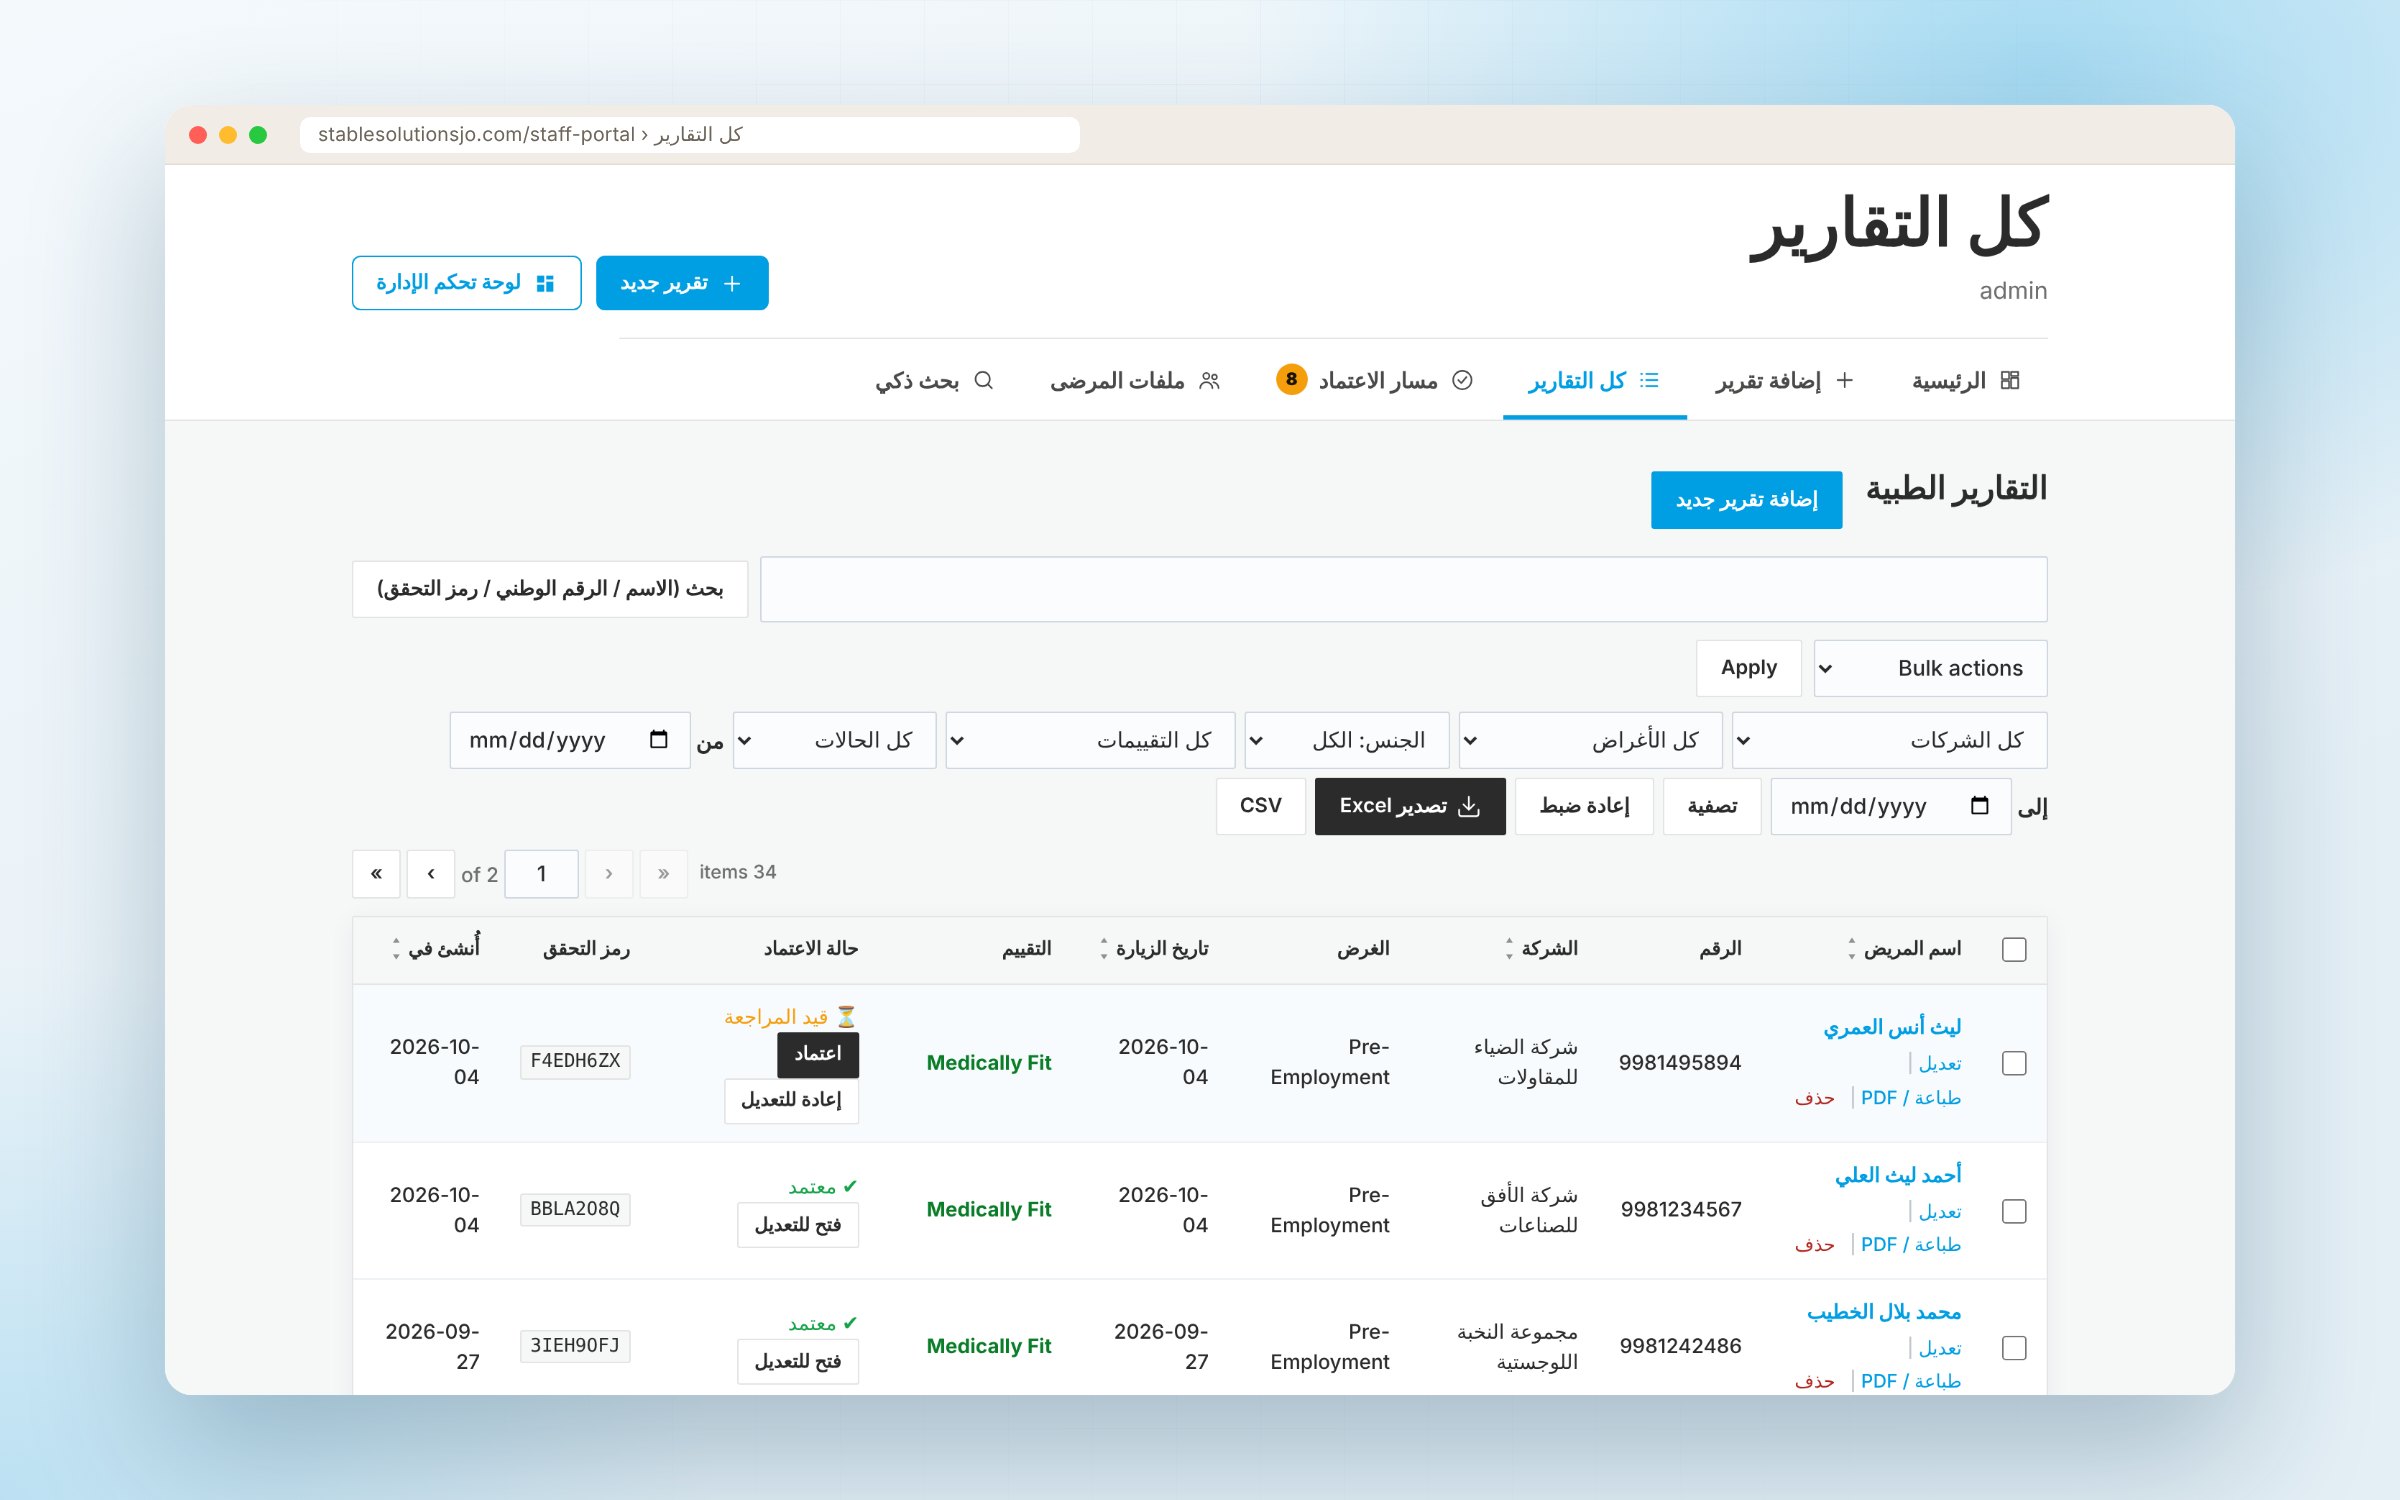The width and height of the screenshot is (2400, 1500).
Task: Click the orange 8 badge on مسار الاعتماد
Action: 1291,379
